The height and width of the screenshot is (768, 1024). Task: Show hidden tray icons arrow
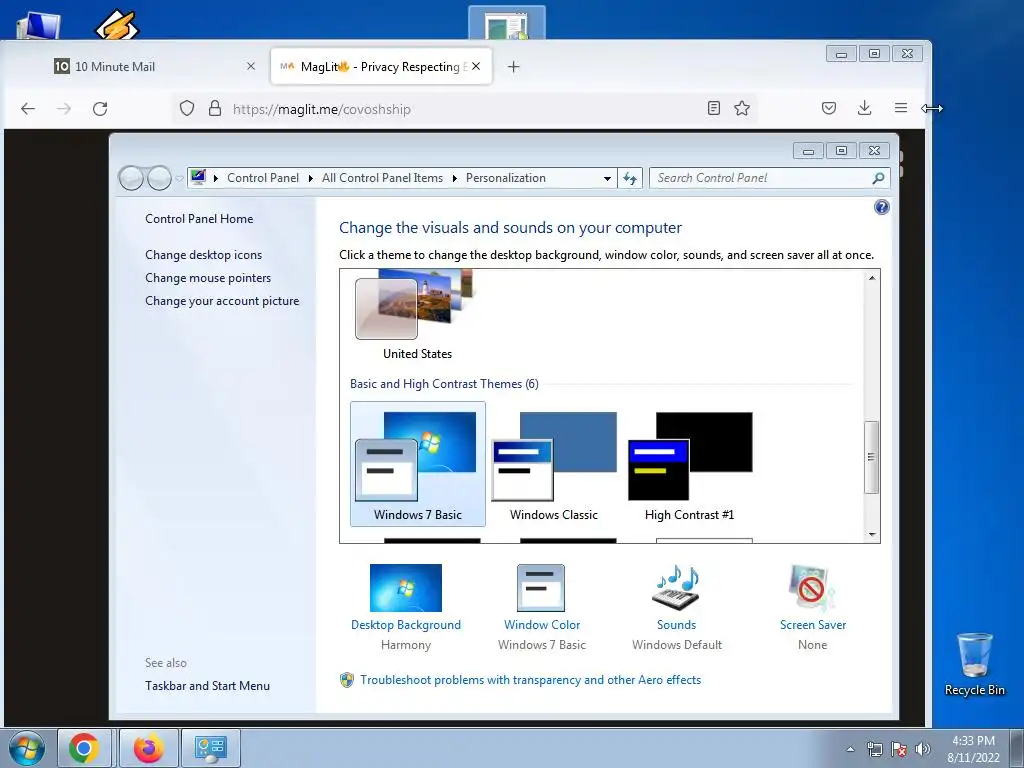(850, 749)
